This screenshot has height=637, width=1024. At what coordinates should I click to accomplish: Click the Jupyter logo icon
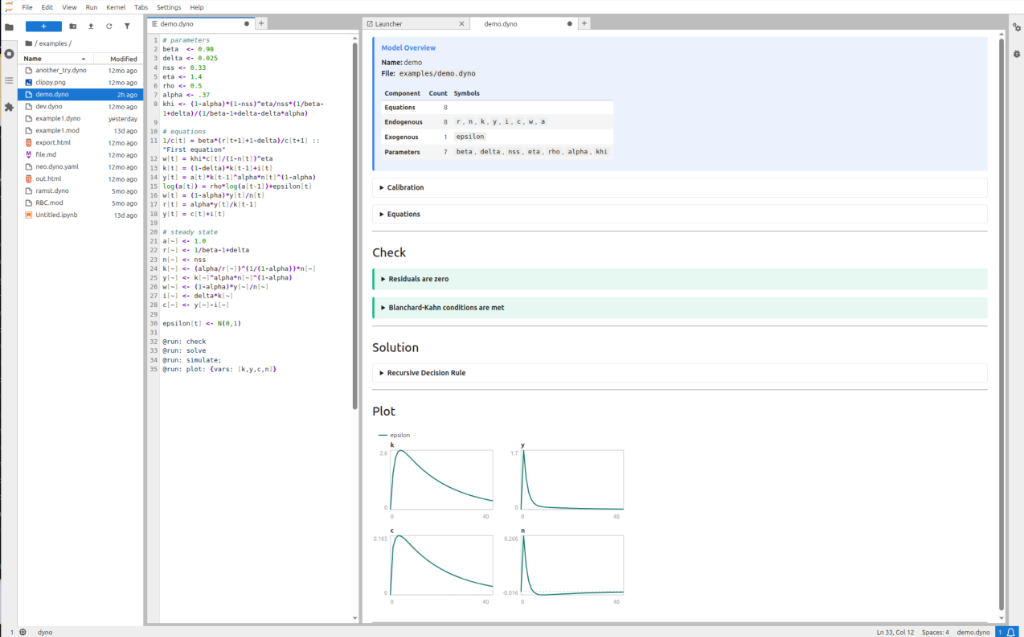8,7
